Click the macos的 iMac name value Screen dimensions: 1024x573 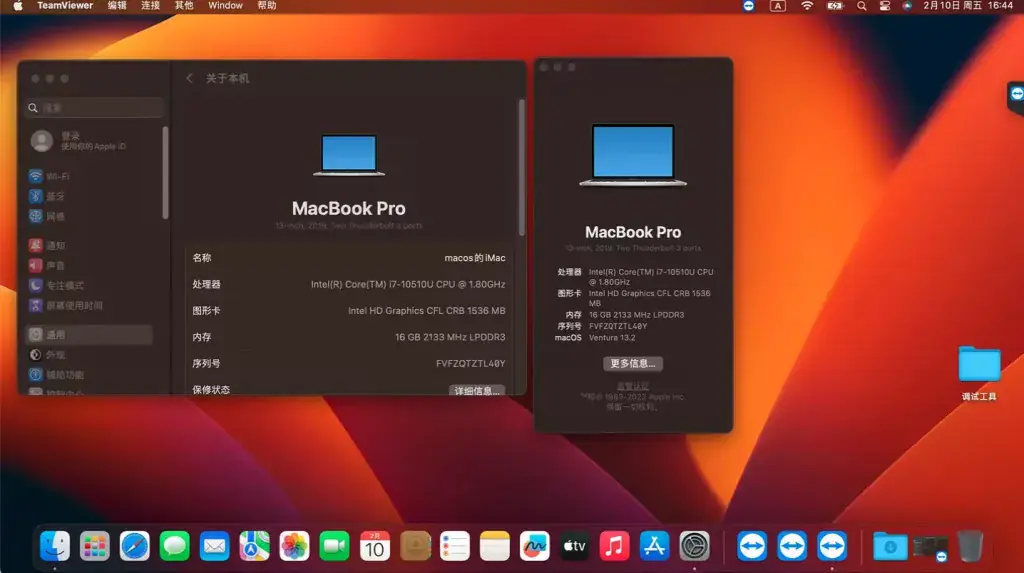tap(475, 258)
